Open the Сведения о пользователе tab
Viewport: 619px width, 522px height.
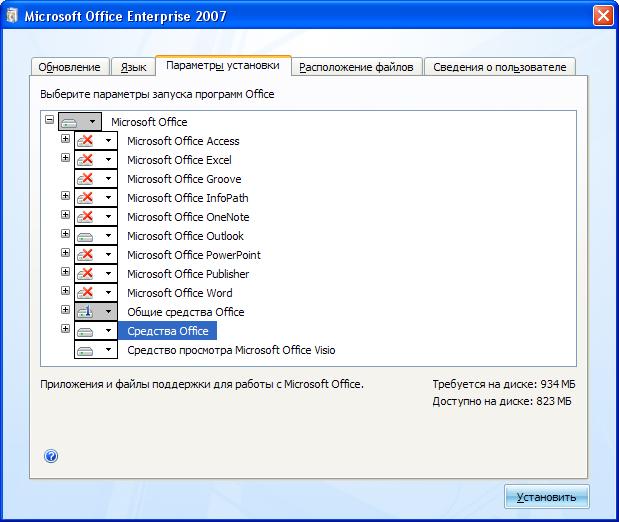click(500, 67)
